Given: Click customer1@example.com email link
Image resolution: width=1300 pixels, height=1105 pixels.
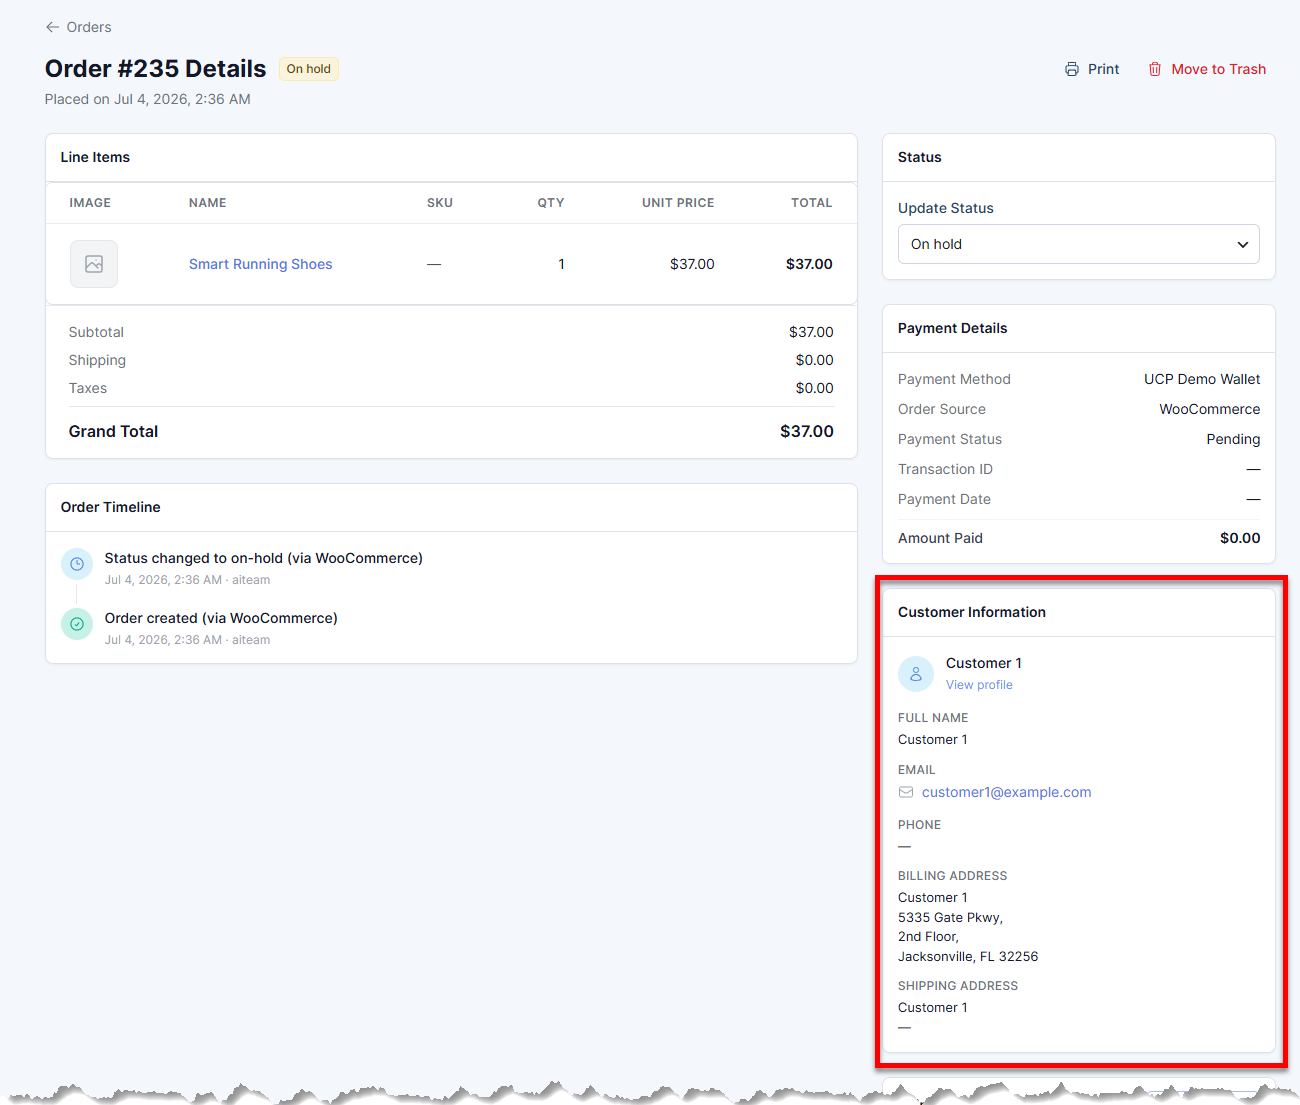Looking at the screenshot, I should (x=1007, y=792).
